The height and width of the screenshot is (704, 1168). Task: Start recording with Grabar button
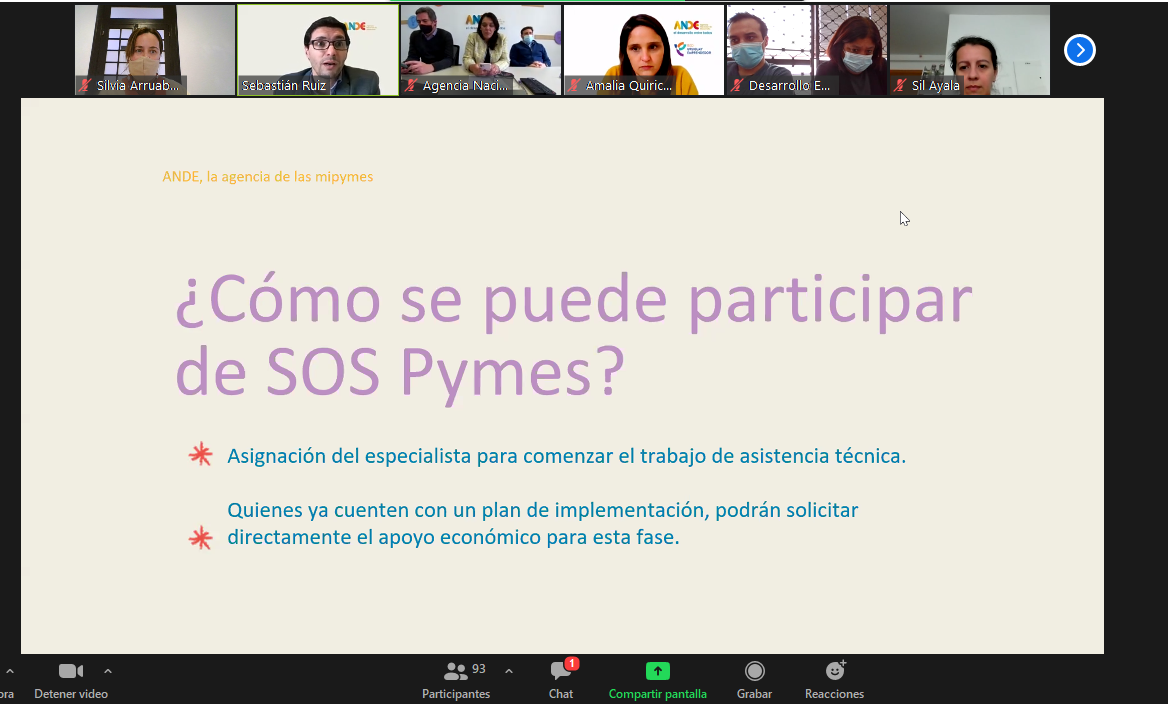pos(754,681)
